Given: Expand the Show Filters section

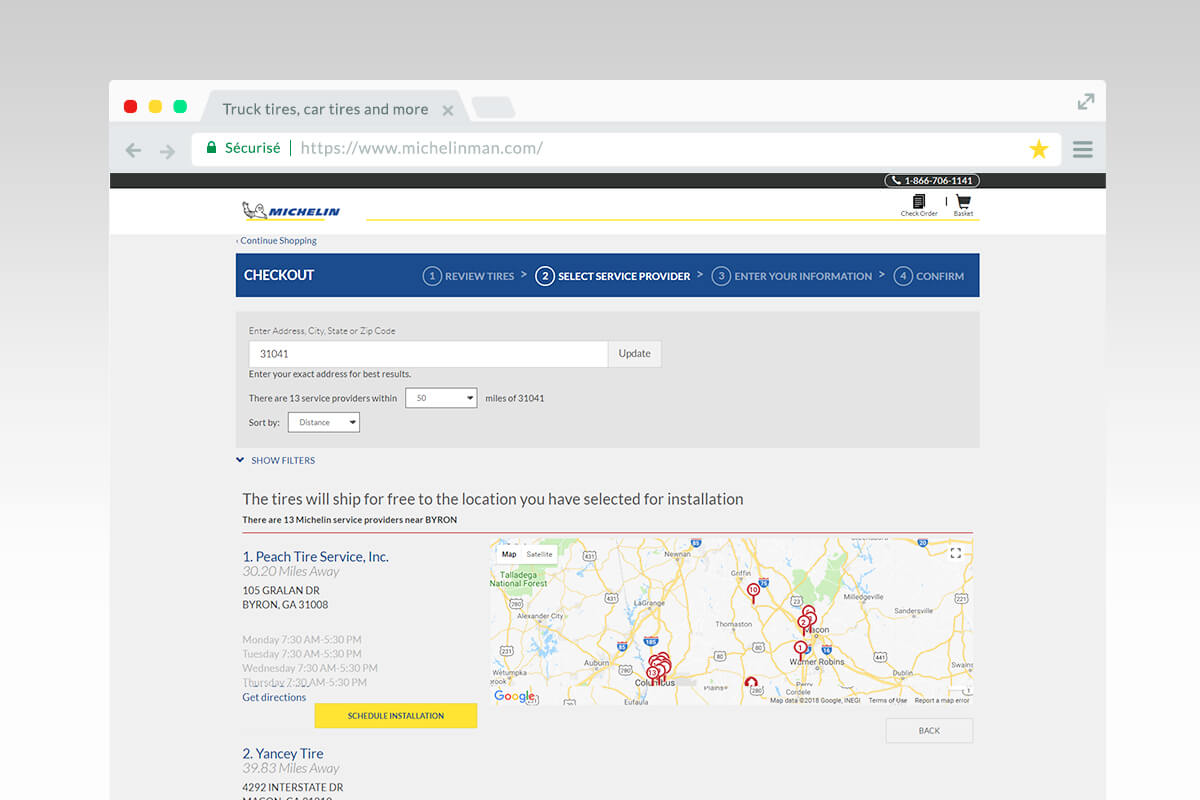Looking at the screenshot, I should pyautogui.click(x=275, y=461).
